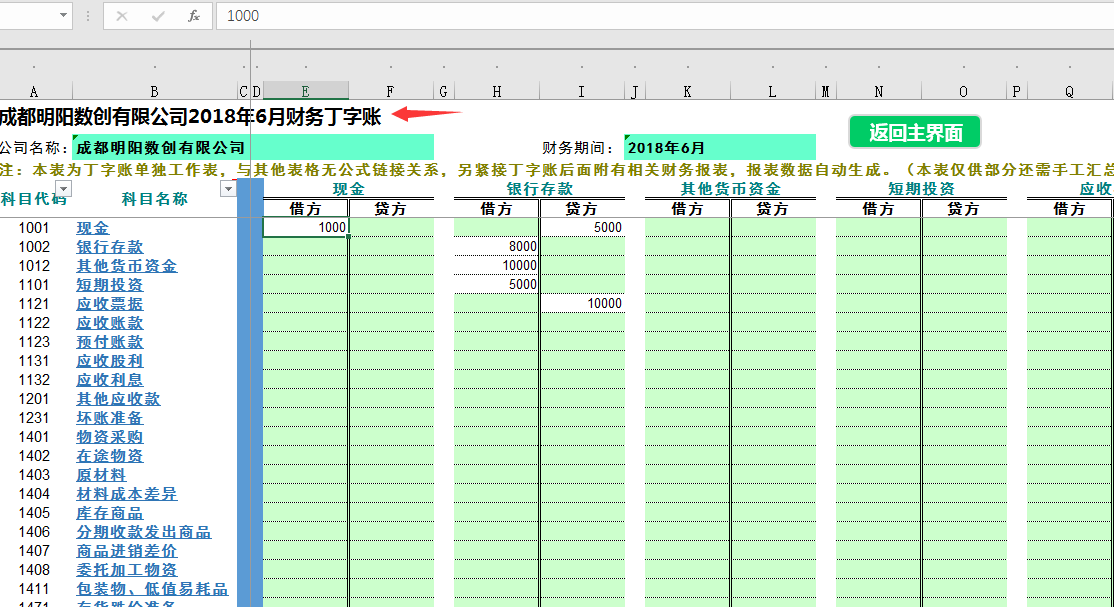The width and height of the screenshot is (1114, 607).
Task: Open the 其他货币资金 account link
Action: pos(126,266)
